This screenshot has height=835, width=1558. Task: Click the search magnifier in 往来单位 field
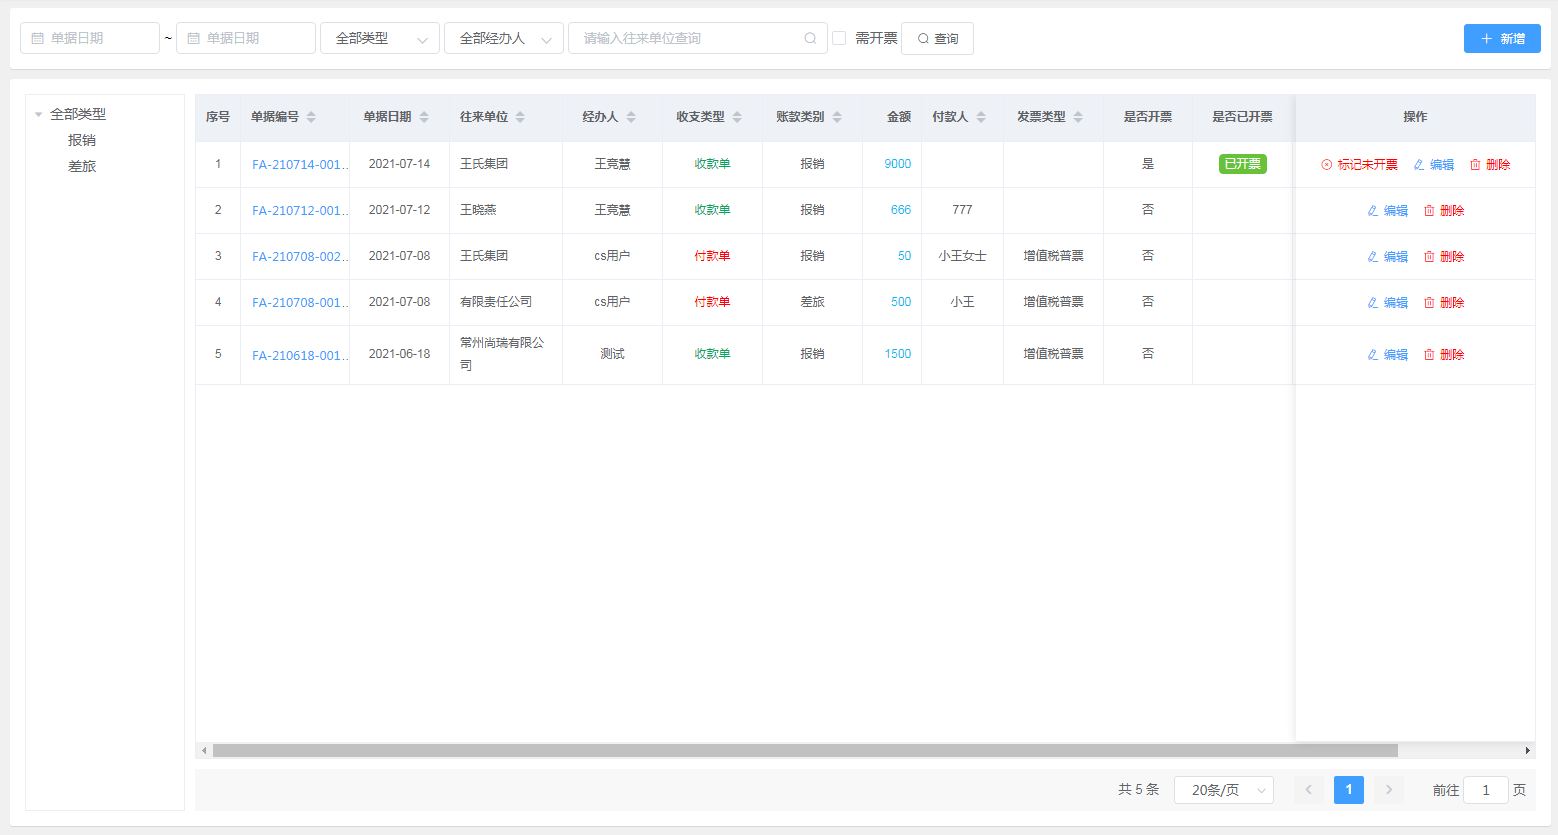[x=810, y=39]
